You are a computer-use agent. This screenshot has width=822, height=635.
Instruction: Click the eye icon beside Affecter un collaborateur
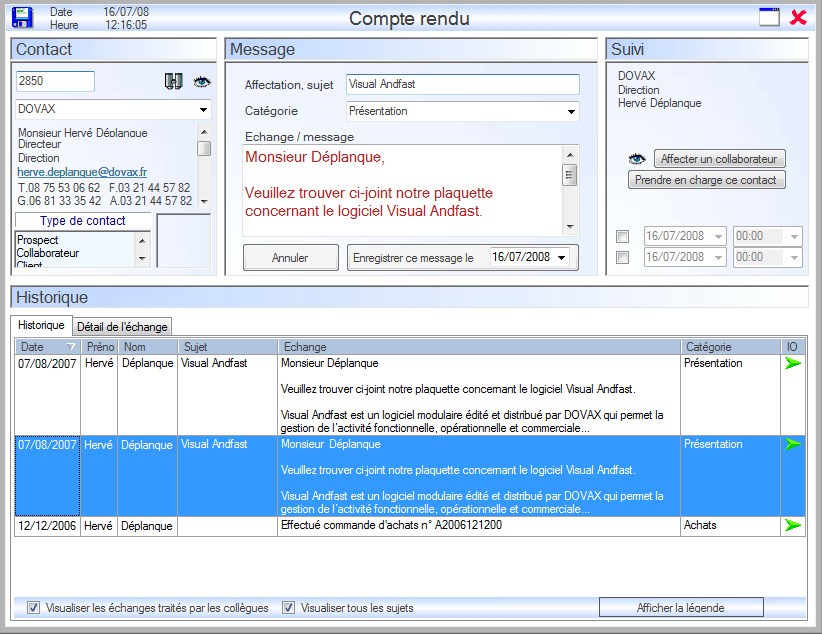click(636, 158)
